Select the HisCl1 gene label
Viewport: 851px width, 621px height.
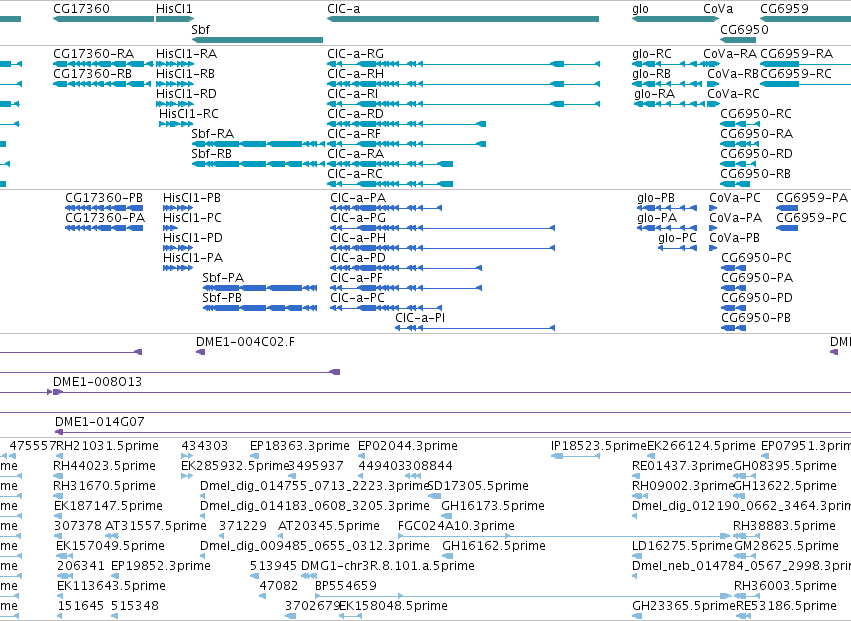pos(174,9)
